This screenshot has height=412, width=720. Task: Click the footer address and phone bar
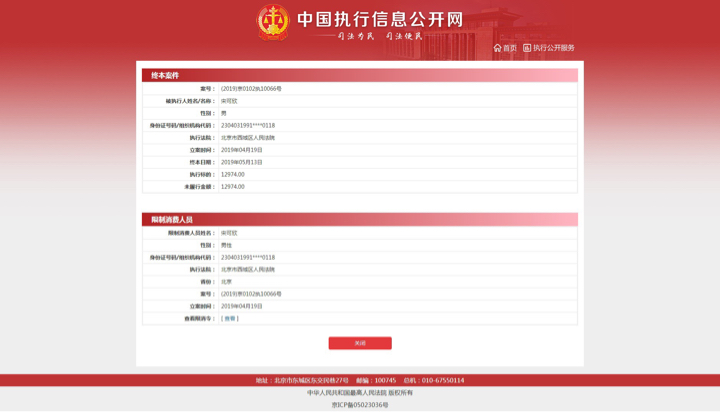point(360,380)
